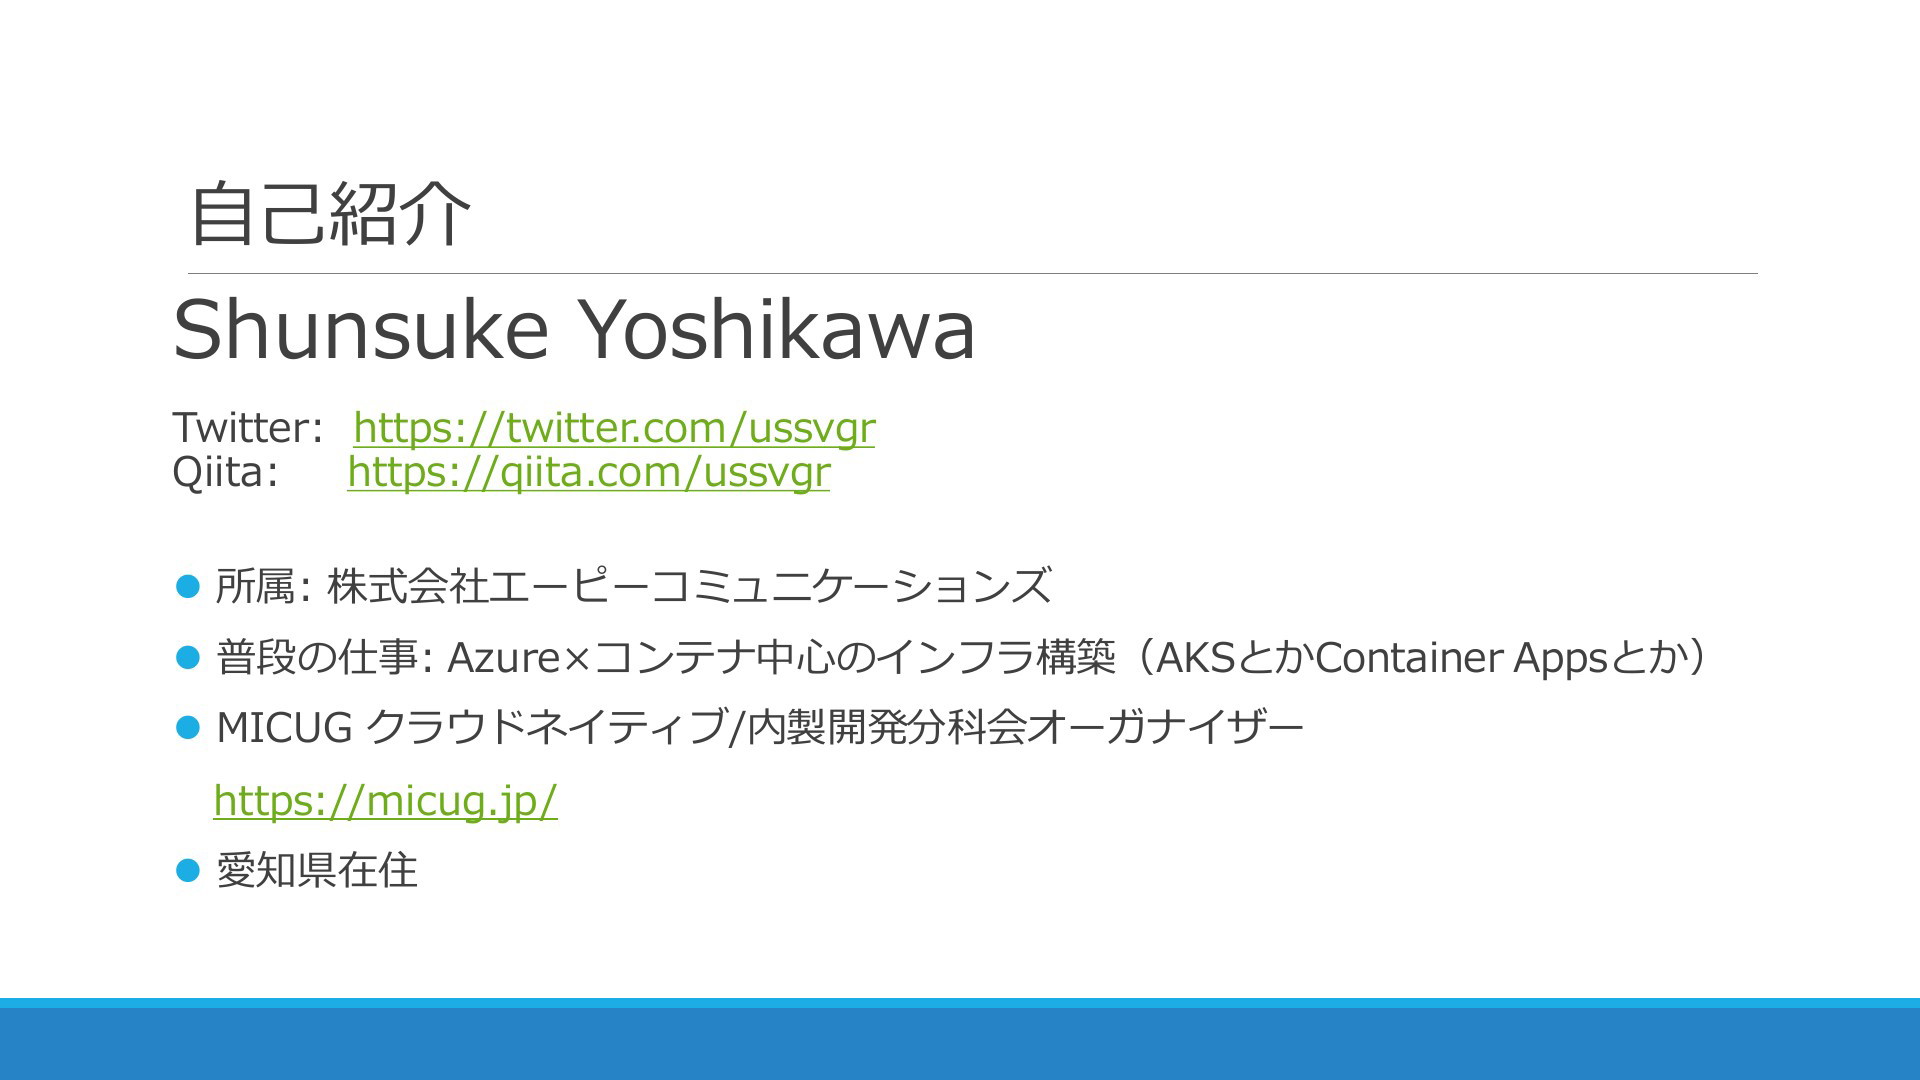Screen dimensions: 1920x1080
Task: Click the horizontal rule under the title
Action: coord(973,273)
